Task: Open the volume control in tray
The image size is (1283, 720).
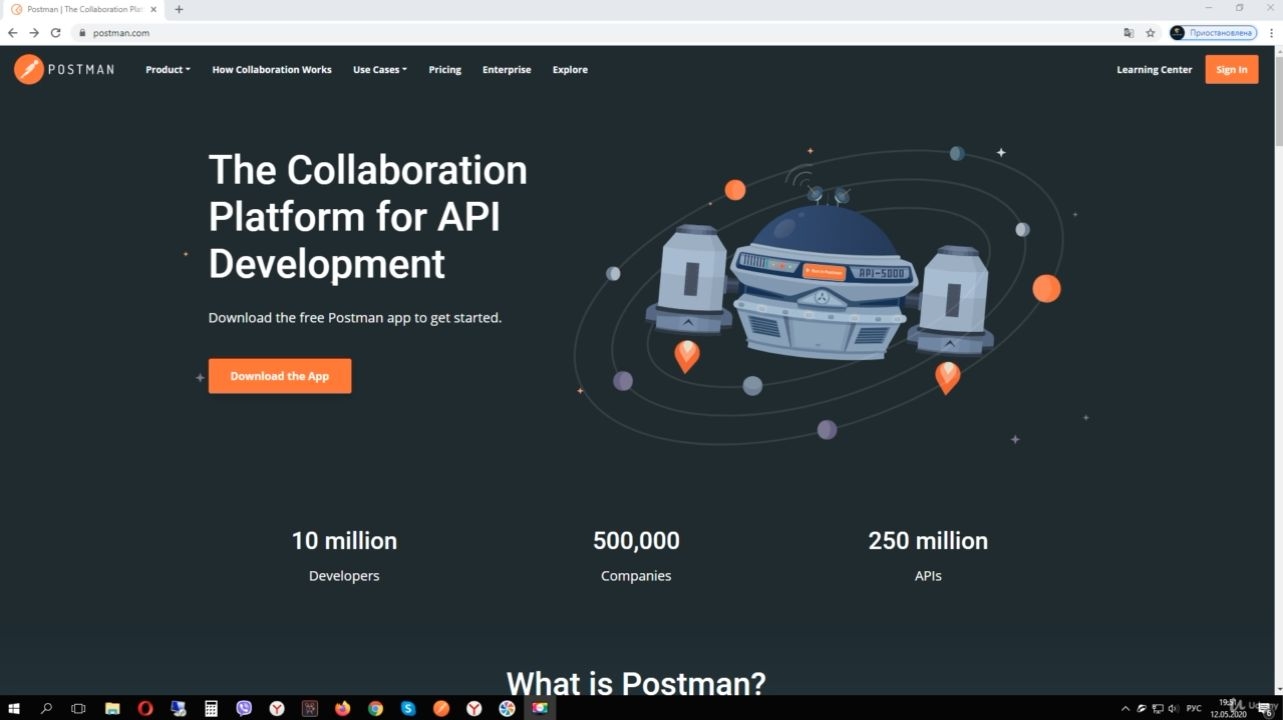Action: [1173, 708]
